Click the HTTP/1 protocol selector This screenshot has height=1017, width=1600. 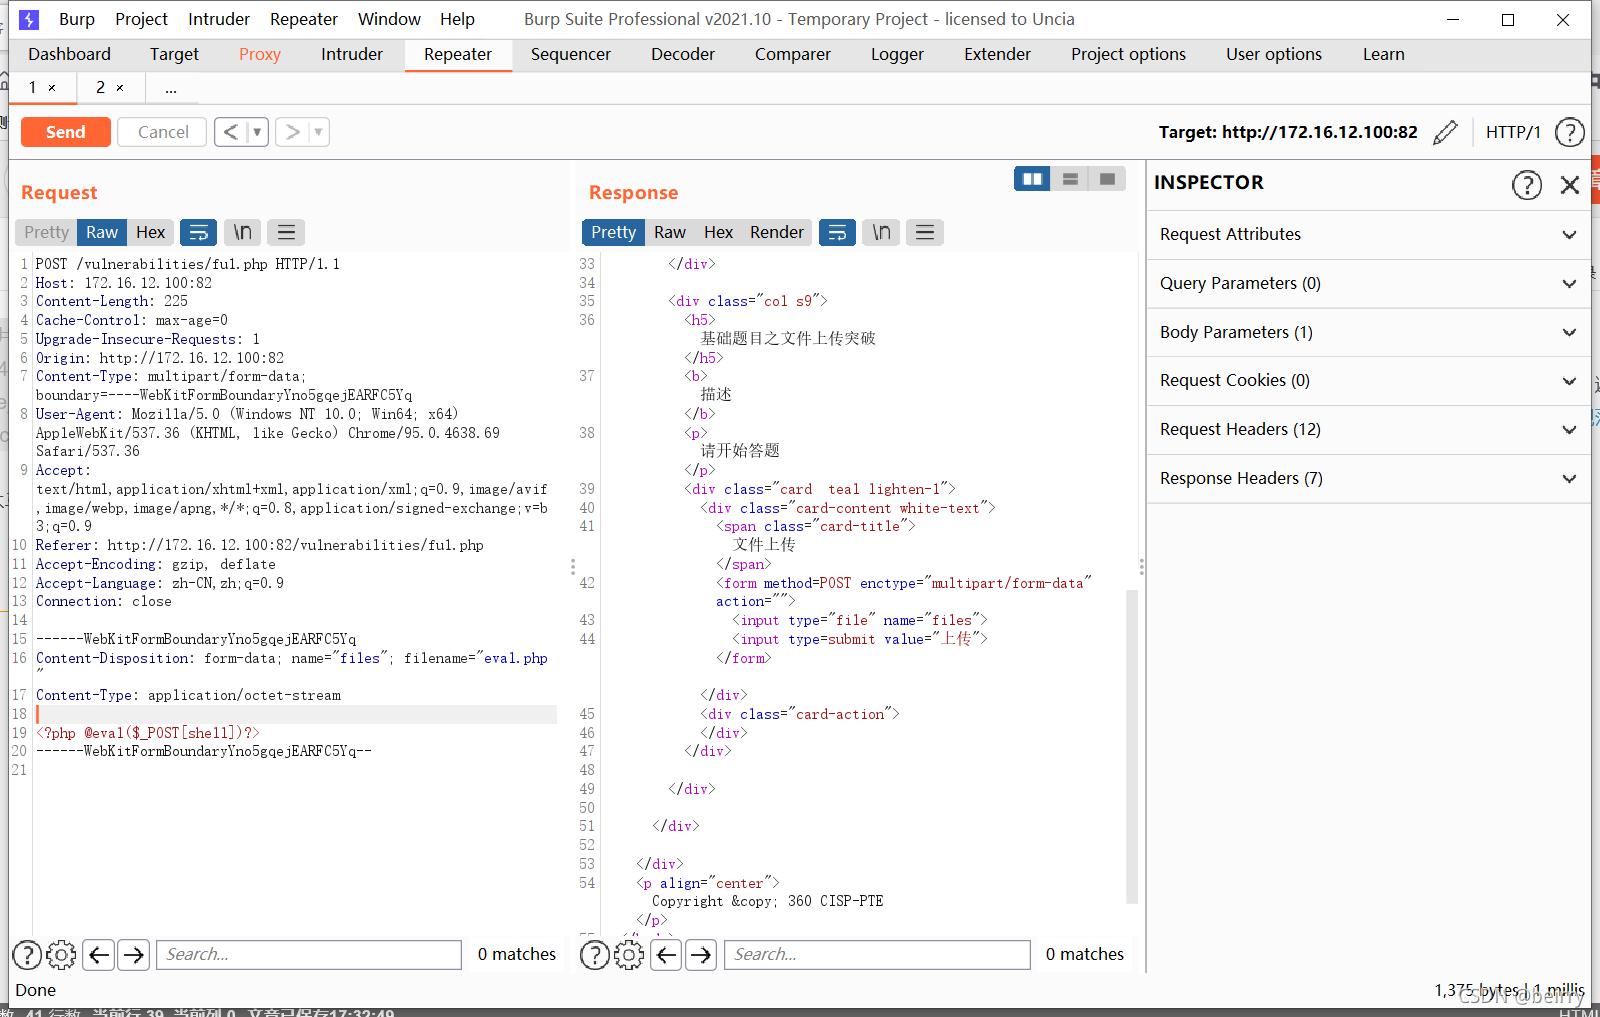tap(1513, 132)
